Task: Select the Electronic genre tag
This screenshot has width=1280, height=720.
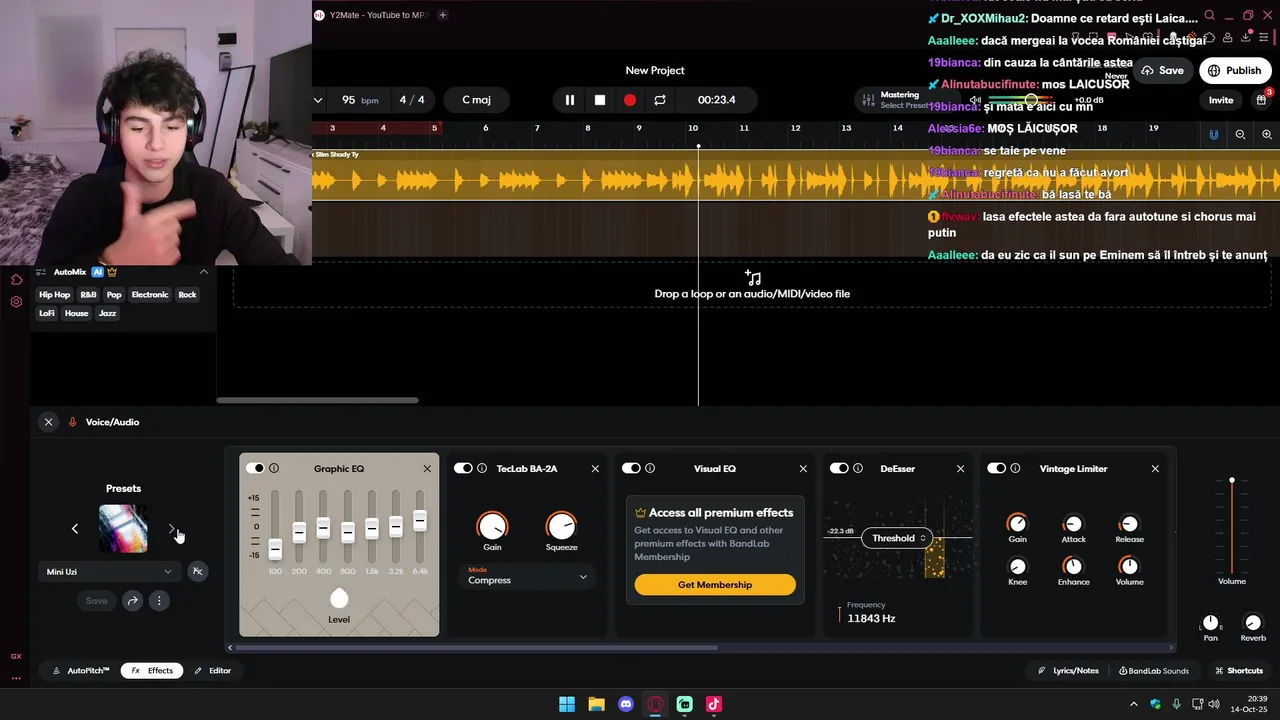Action: click(150, 295)
